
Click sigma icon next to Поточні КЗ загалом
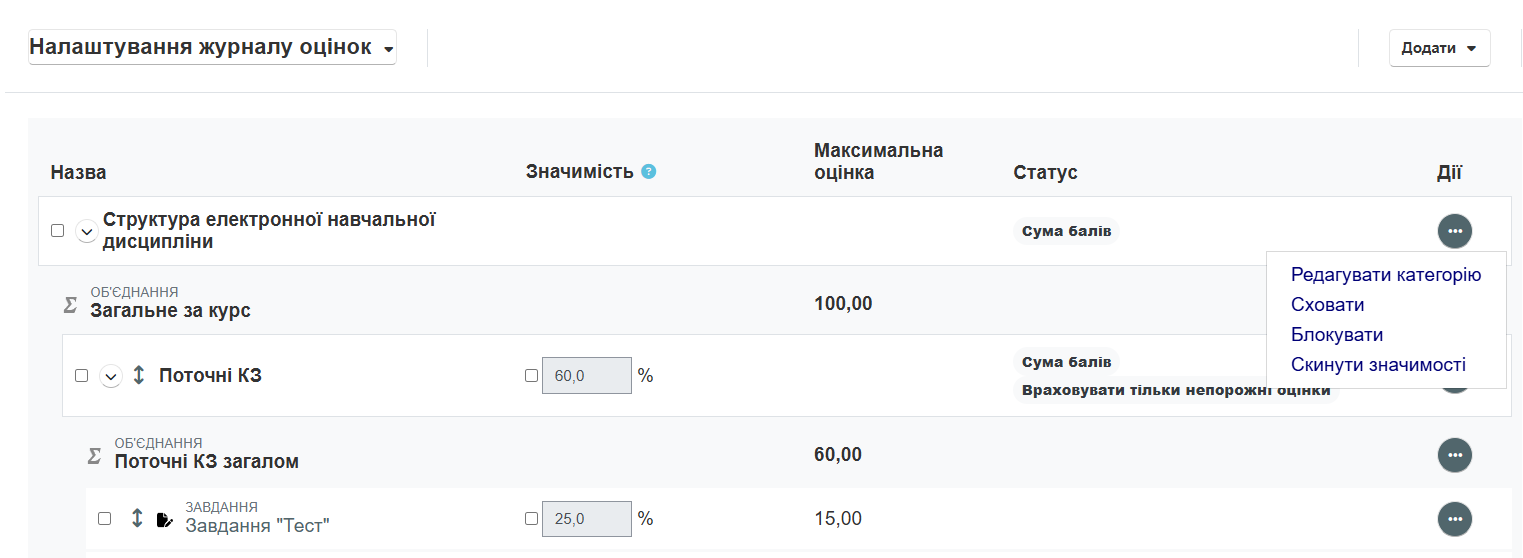[x=94, y=455]
